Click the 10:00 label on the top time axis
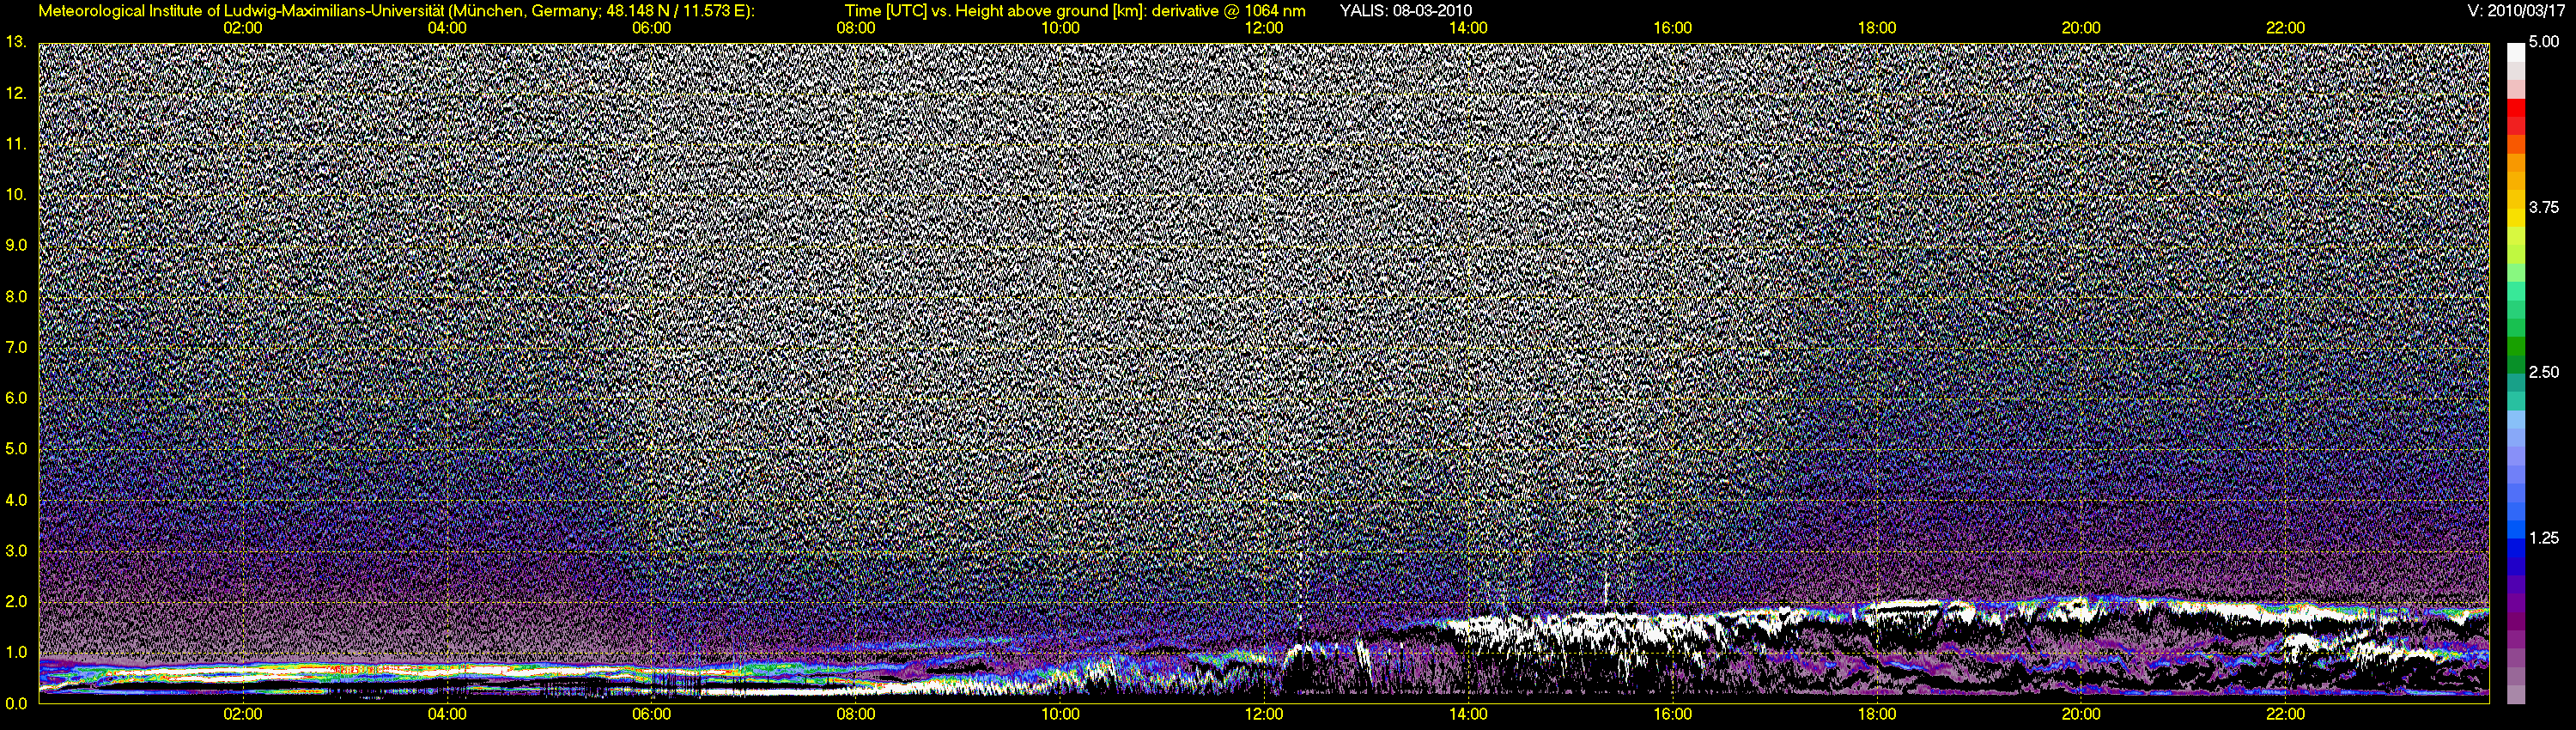The image size is (2576, 730). [1060, 28]
